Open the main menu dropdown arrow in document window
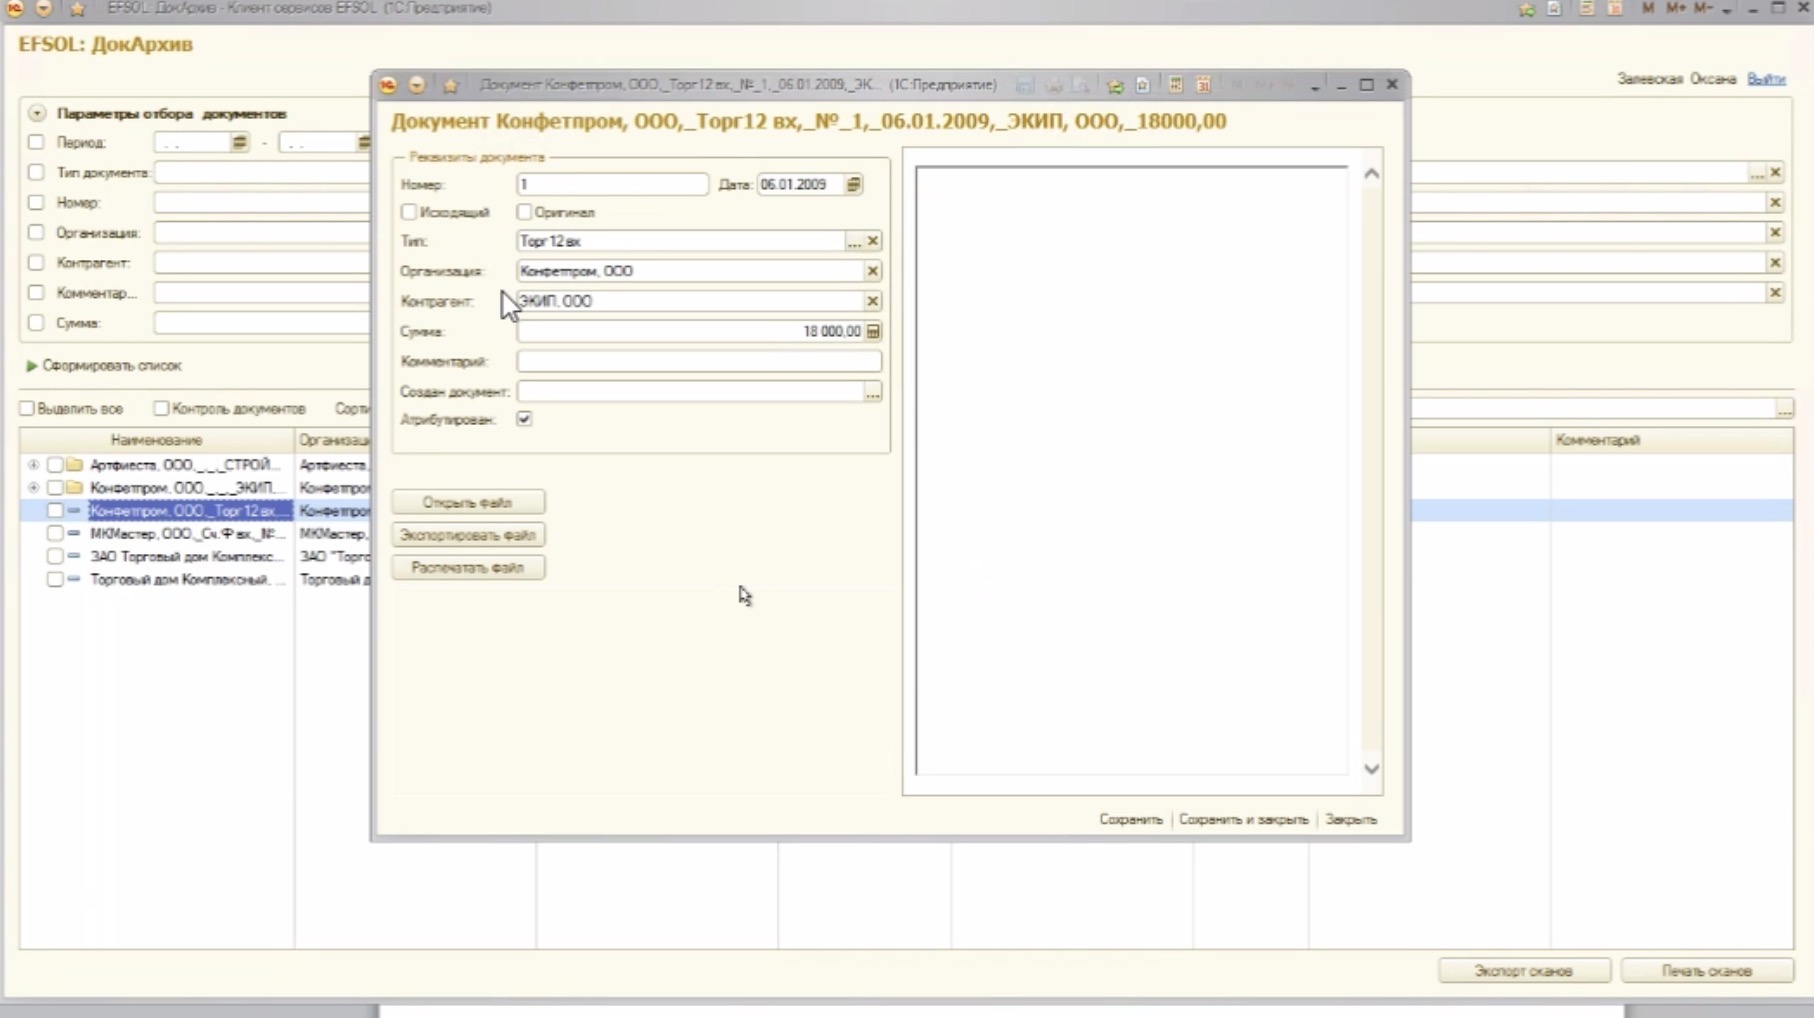 coord(417,85)
